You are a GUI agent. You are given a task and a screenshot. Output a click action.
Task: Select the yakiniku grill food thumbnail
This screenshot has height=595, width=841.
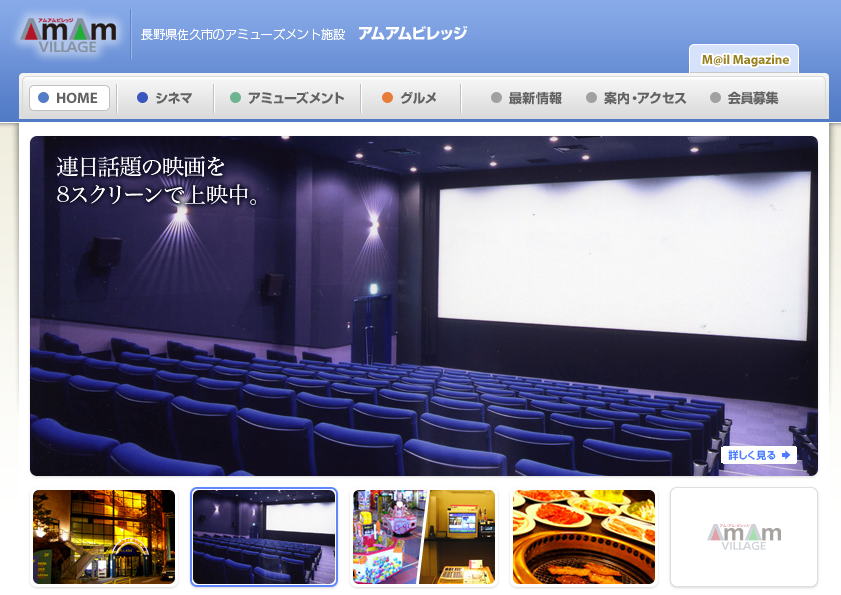point(584,537)
